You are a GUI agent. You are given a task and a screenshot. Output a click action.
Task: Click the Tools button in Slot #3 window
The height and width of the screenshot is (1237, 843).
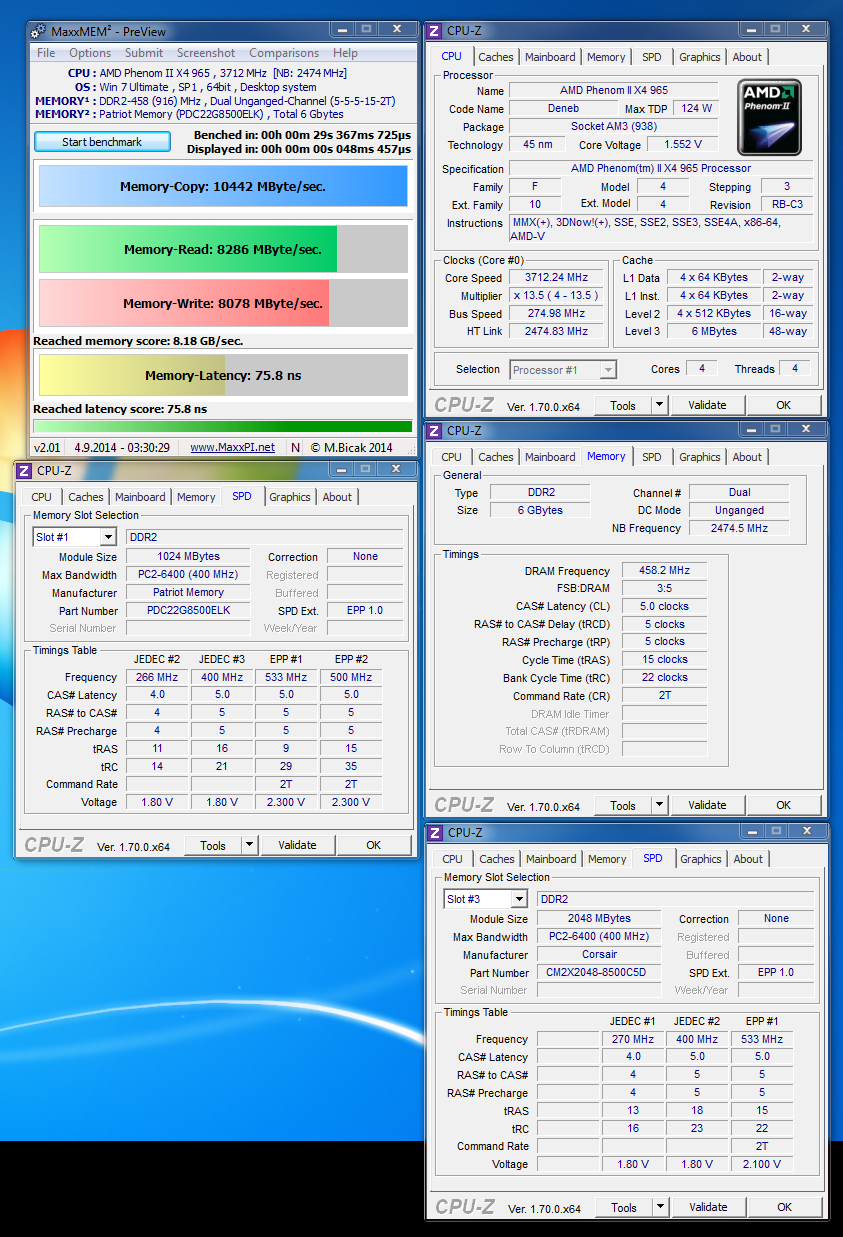[x=624, y=1207]
